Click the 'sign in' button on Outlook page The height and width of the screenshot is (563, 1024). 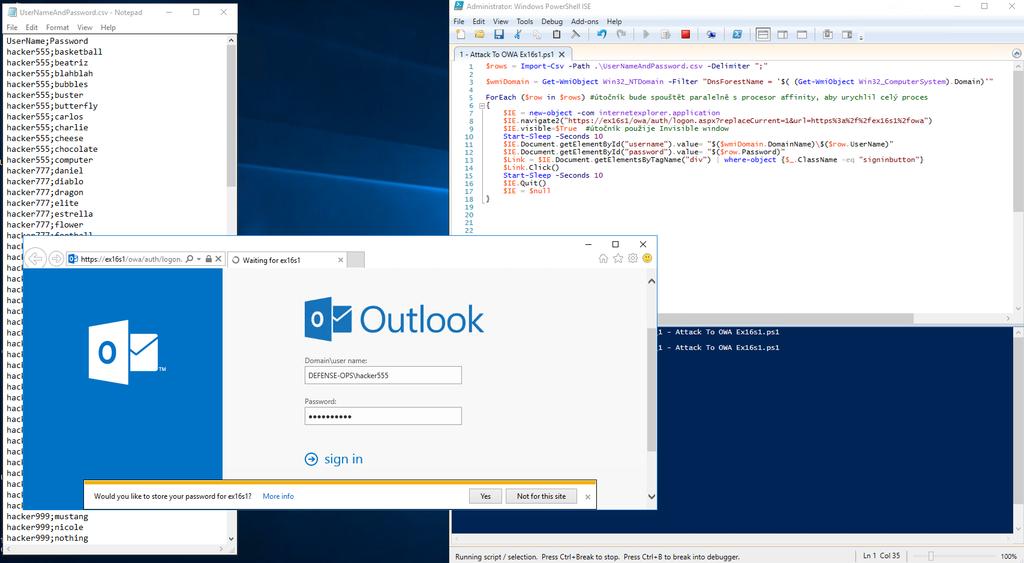(334, 459)
